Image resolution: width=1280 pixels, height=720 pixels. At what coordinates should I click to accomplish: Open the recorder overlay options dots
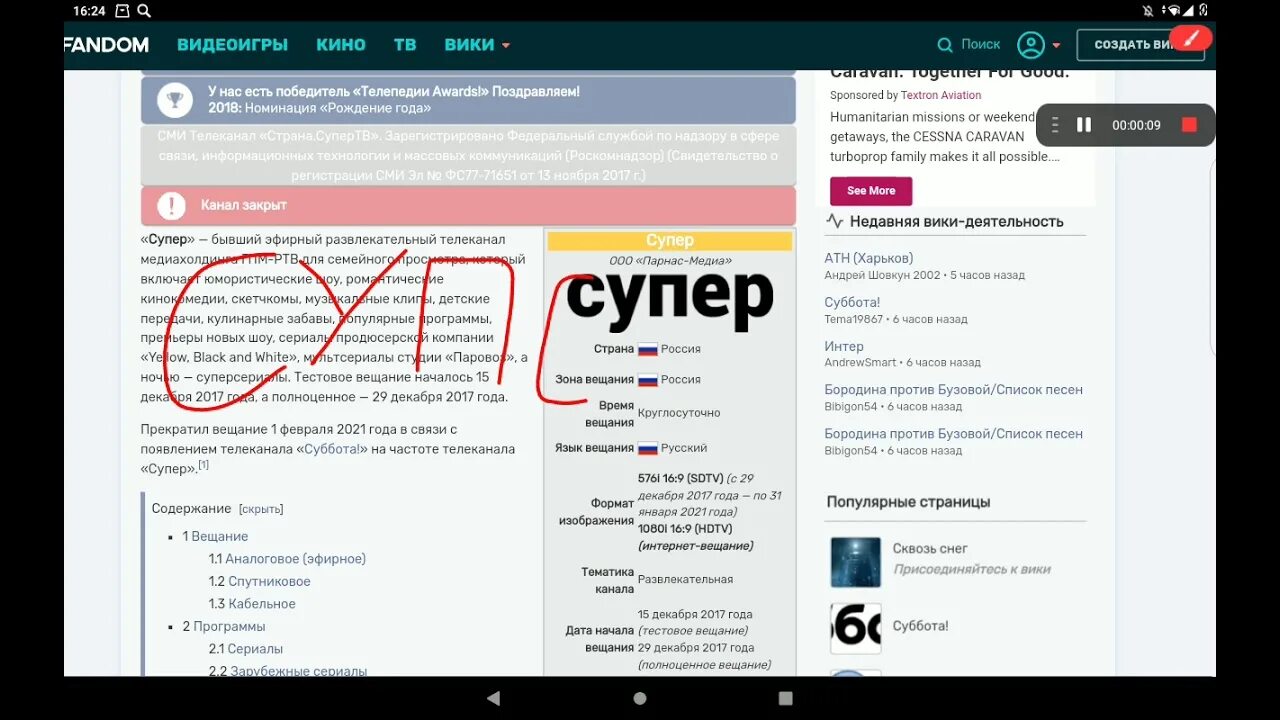[x=1054, y=125]
